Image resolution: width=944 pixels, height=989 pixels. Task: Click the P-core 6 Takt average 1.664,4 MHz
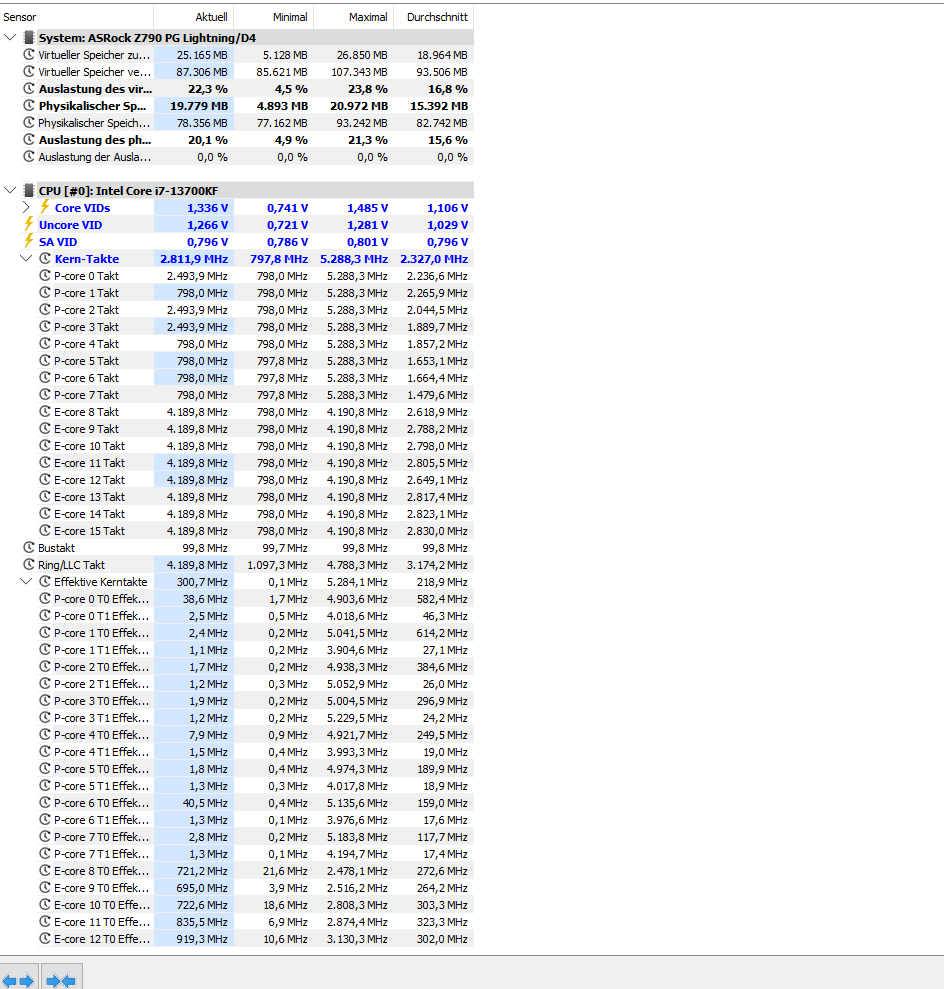437,378
